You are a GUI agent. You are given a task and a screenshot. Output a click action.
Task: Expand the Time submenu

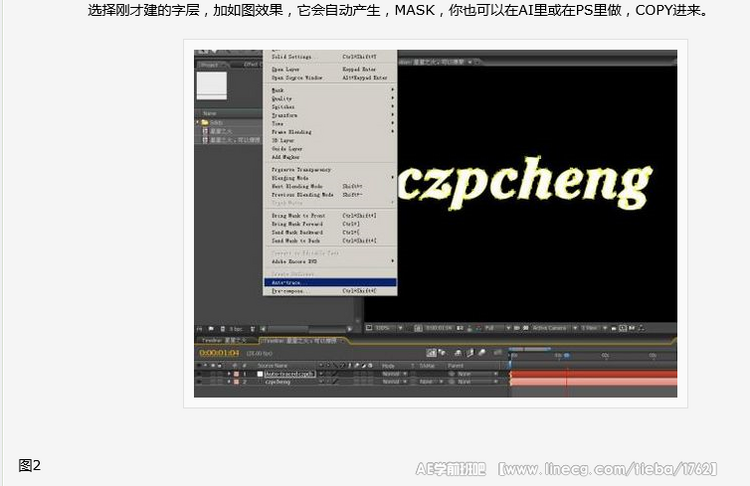[330, 123]
